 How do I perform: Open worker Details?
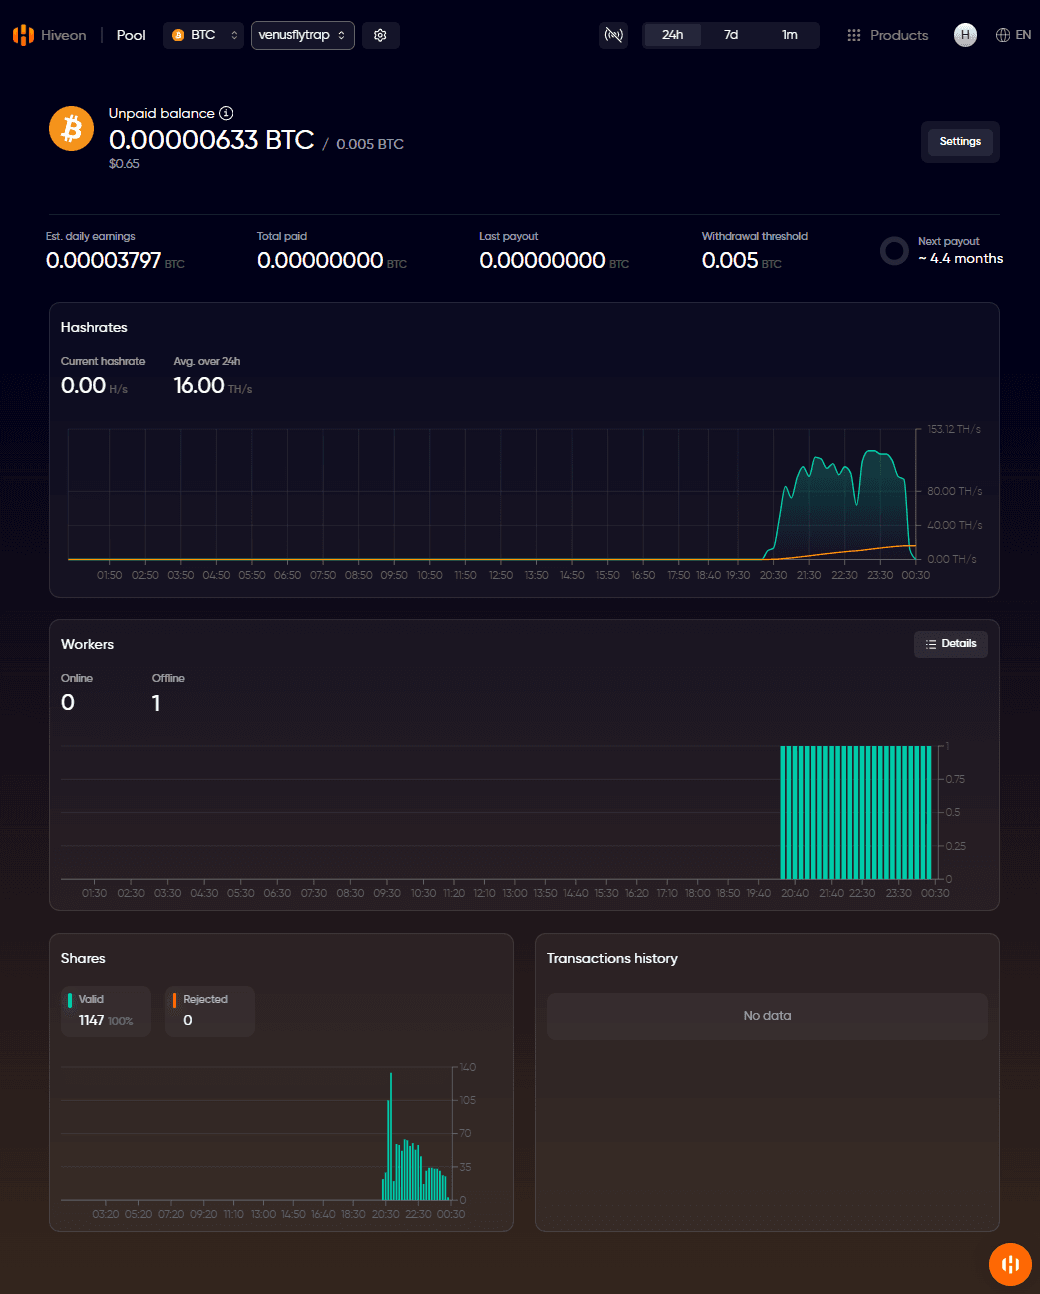950,644
